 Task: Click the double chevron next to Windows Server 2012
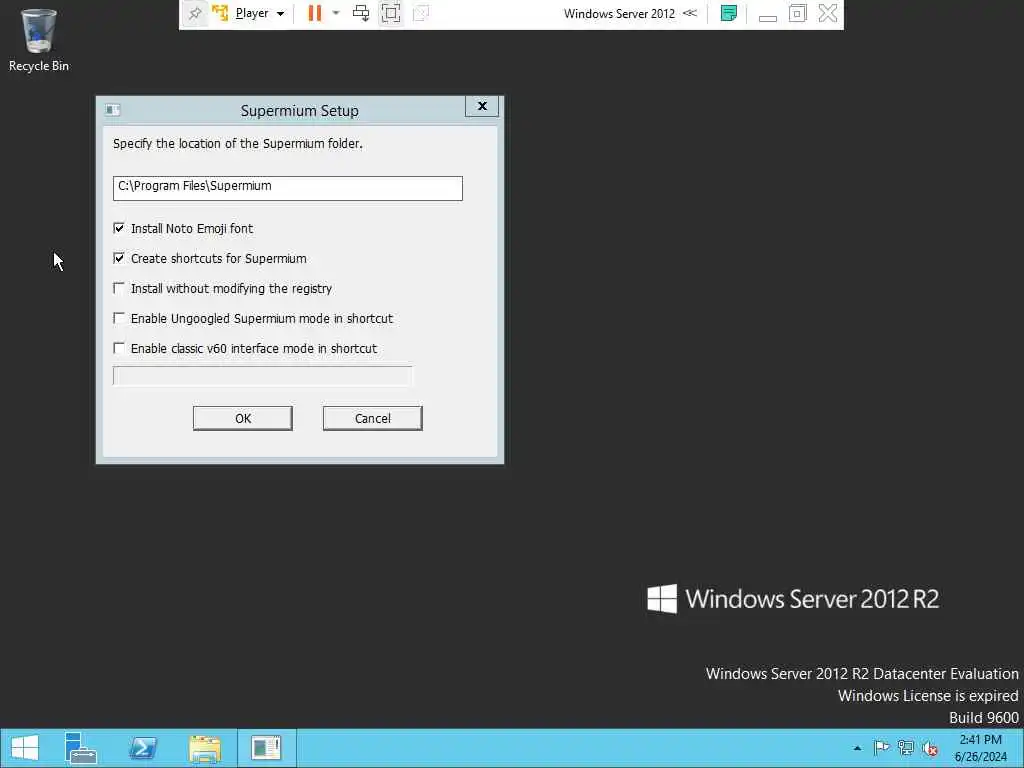tap(690, 13)
